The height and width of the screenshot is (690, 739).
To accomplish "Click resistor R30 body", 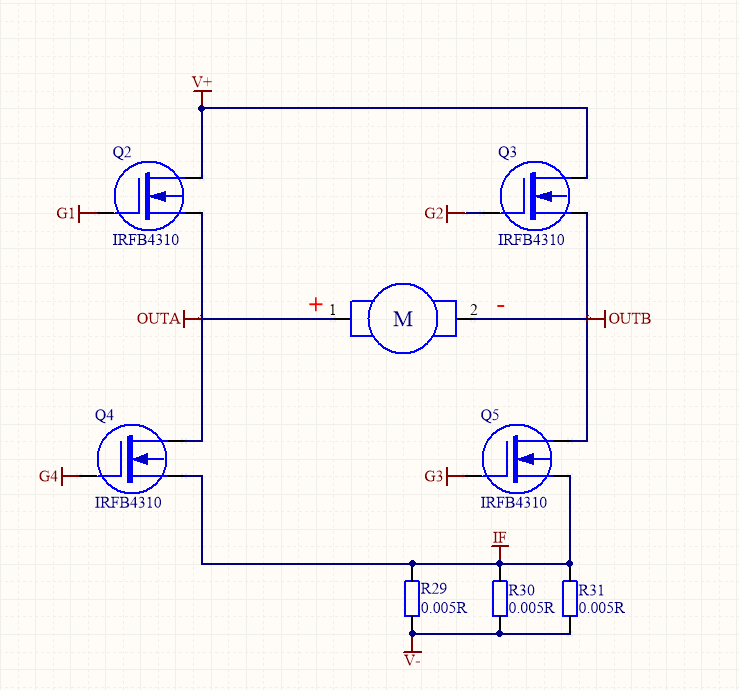I will click(x=500, y=599).
